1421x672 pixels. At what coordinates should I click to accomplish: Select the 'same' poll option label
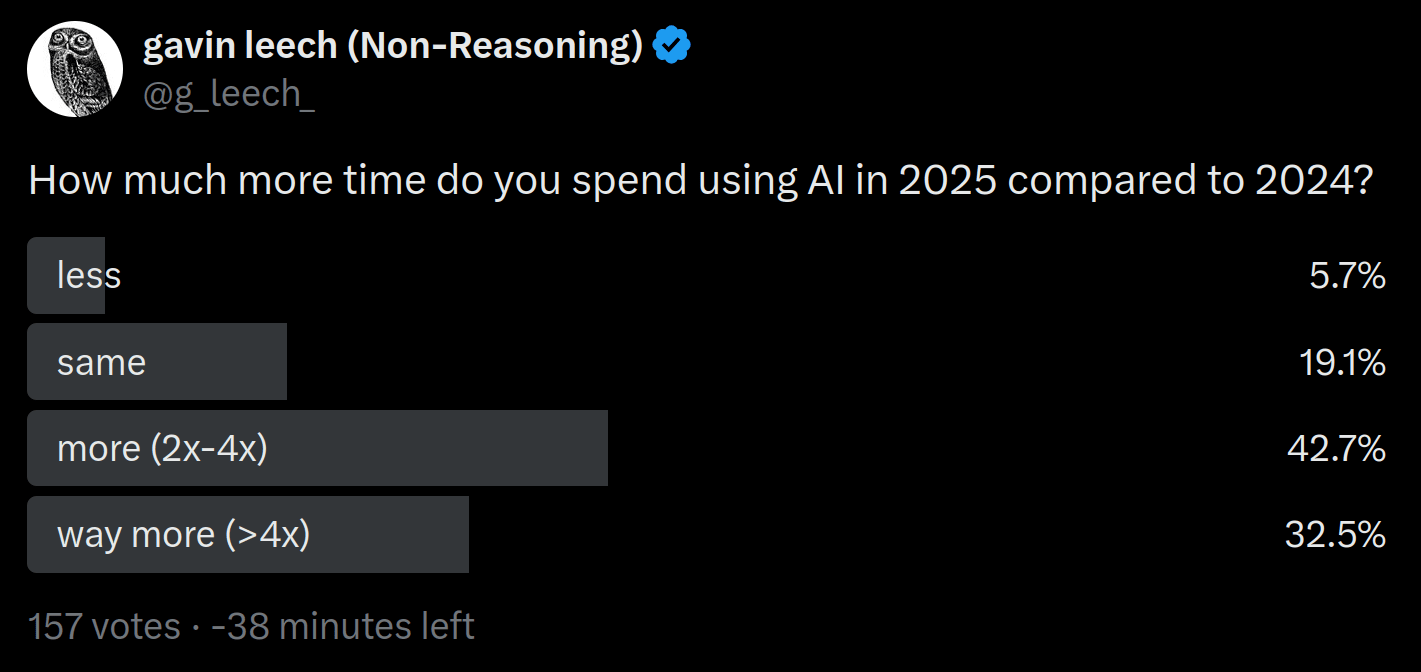[x=101, y=362]
